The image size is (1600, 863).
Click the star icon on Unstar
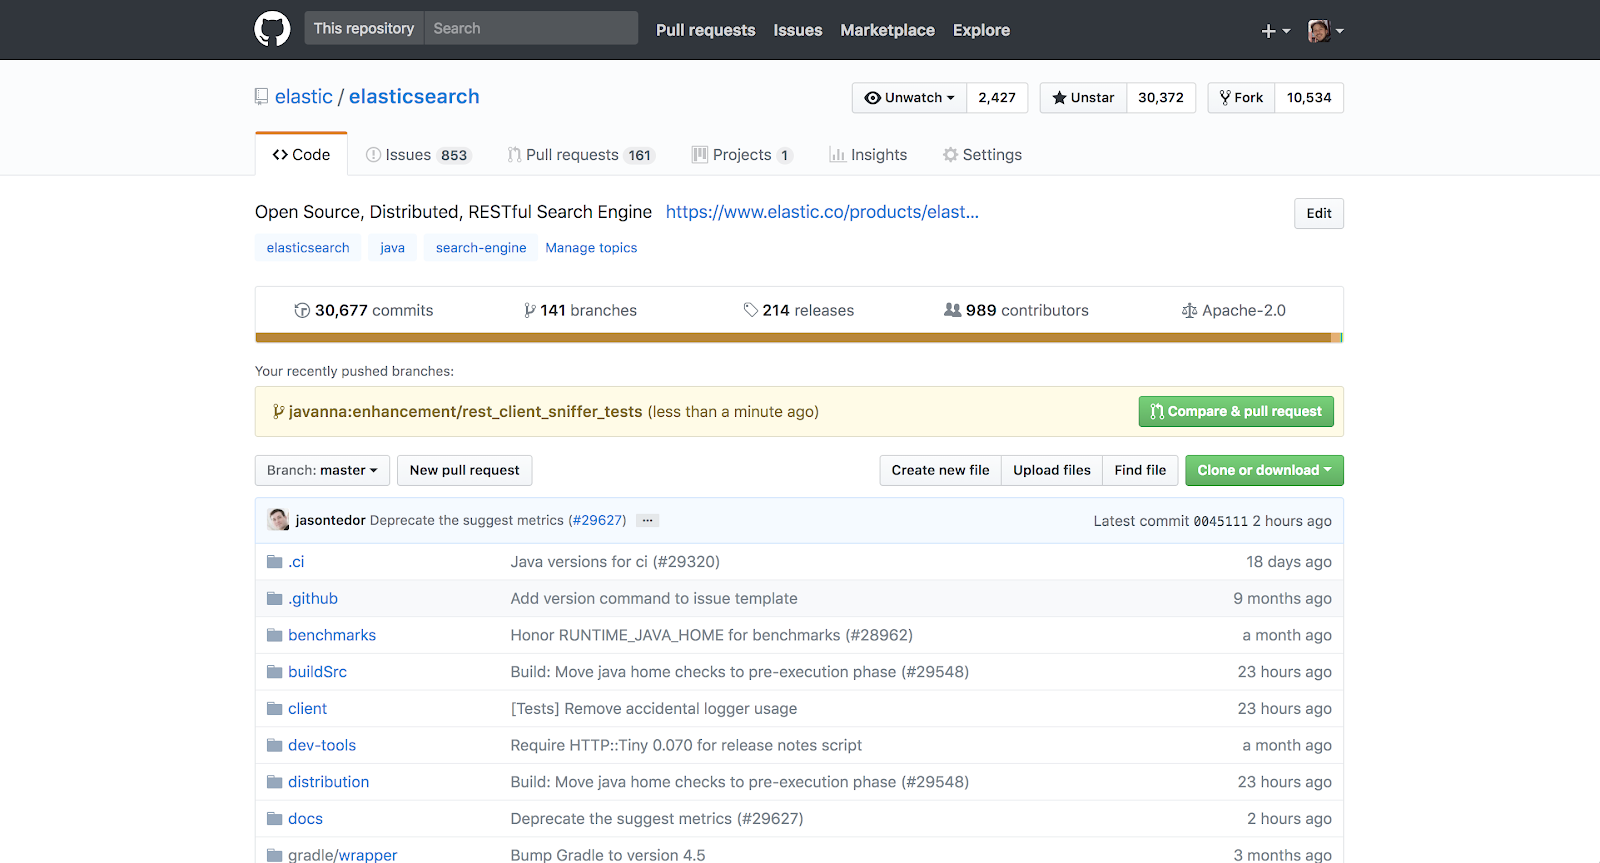tap(1059, 98)
